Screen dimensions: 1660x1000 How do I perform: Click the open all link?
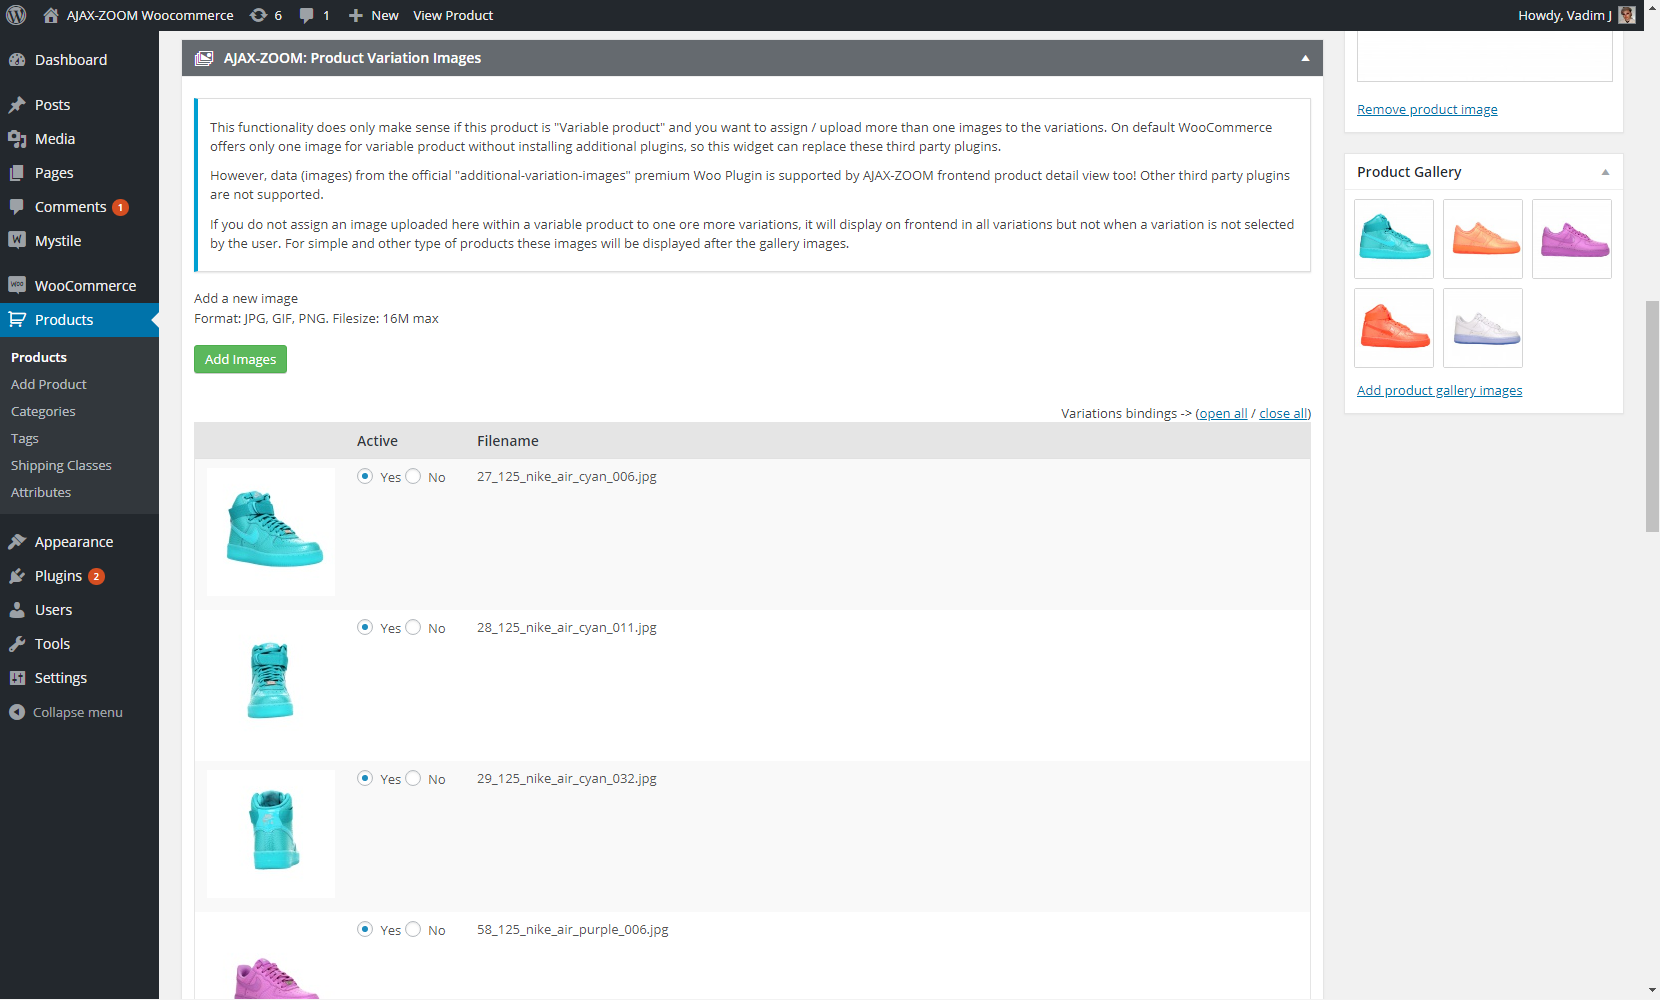[1223, 413]
